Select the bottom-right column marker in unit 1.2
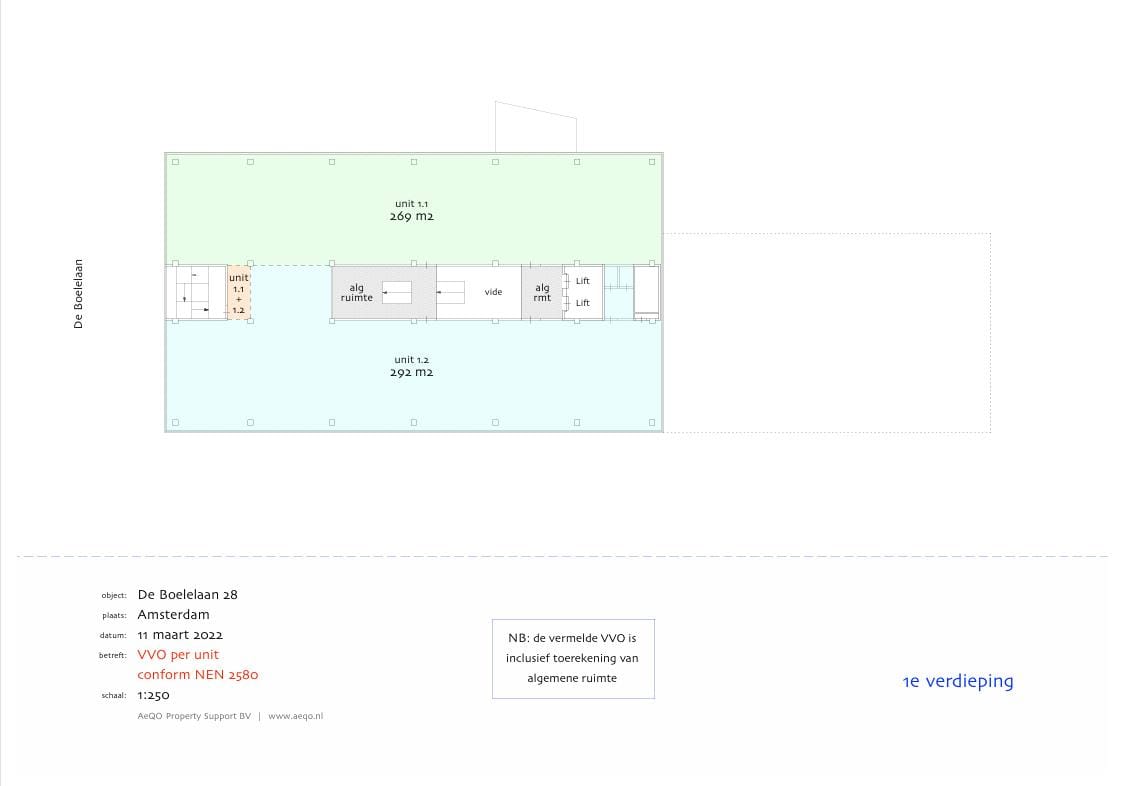This screenshot has width=1122, height=786. click(x=652, y=423)
